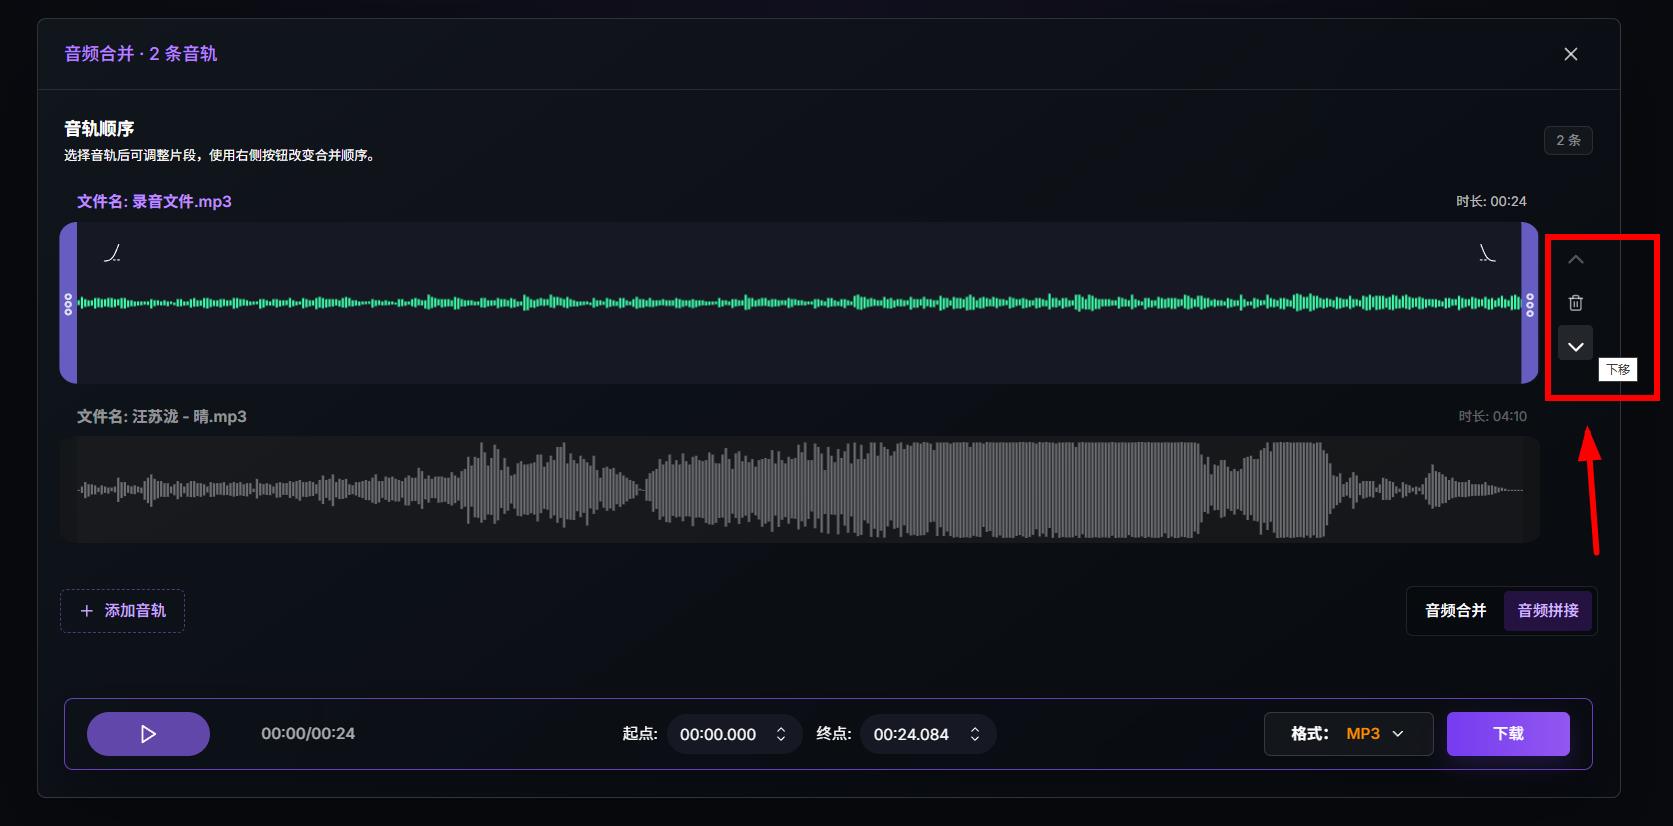Click the 时长: 00:24 duration label
The width and height of the screenshot is (1673, 826).
click(x=1491, y=202)
